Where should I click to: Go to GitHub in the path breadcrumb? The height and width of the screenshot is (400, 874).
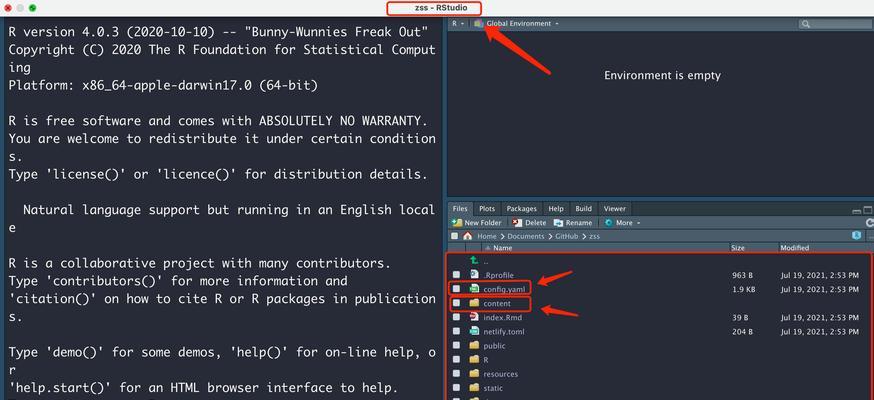pos(566,236)
